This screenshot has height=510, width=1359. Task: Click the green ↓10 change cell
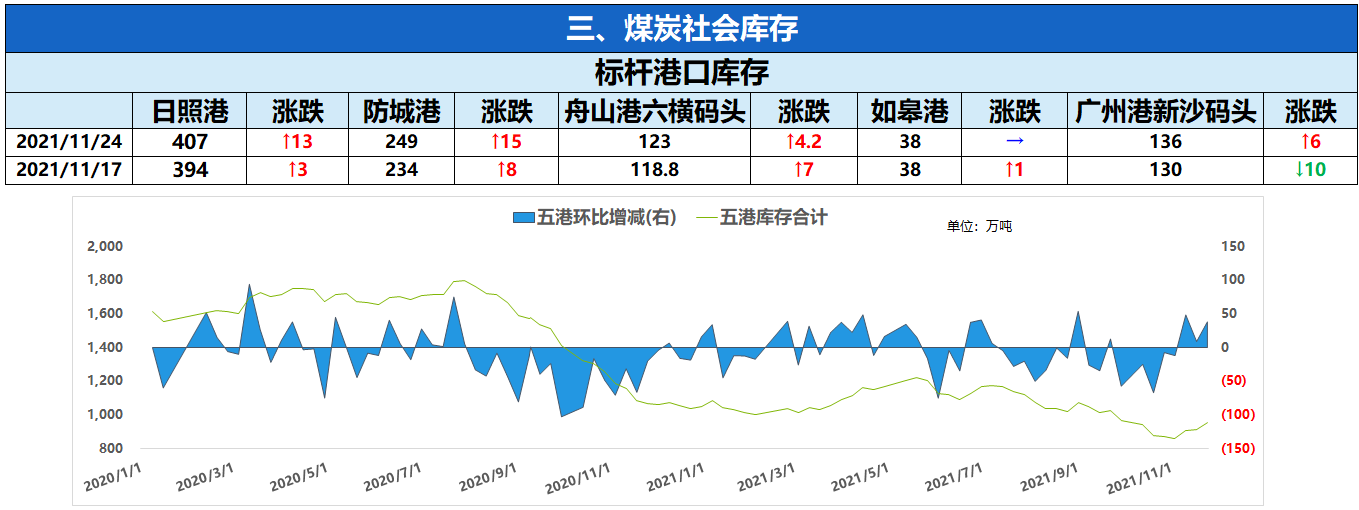click(x=1310, y=170)
